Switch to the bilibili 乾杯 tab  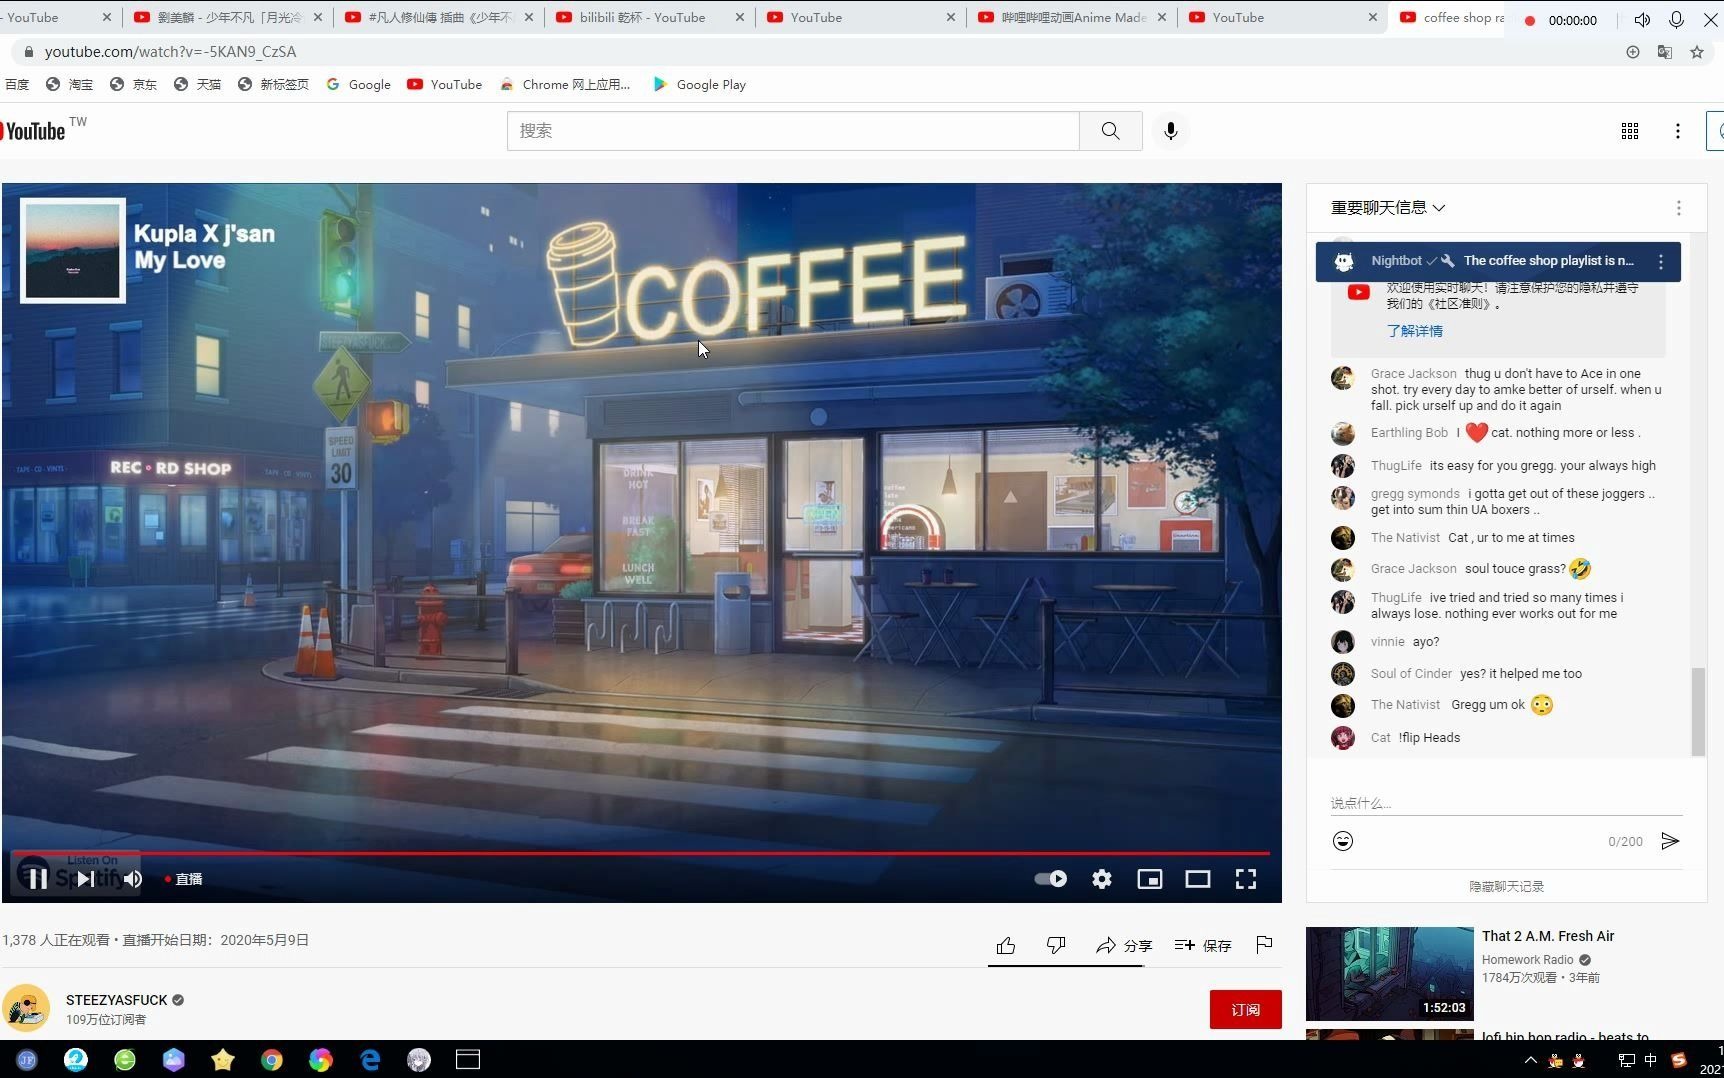click(x=640, y=17)
